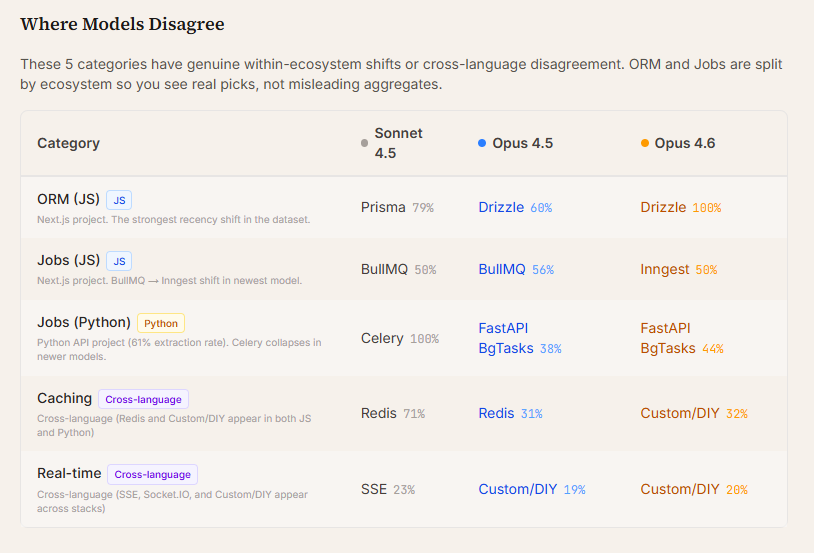
Task: Click the Cross-language badge beside Real-time
Action: pos(152,474)
